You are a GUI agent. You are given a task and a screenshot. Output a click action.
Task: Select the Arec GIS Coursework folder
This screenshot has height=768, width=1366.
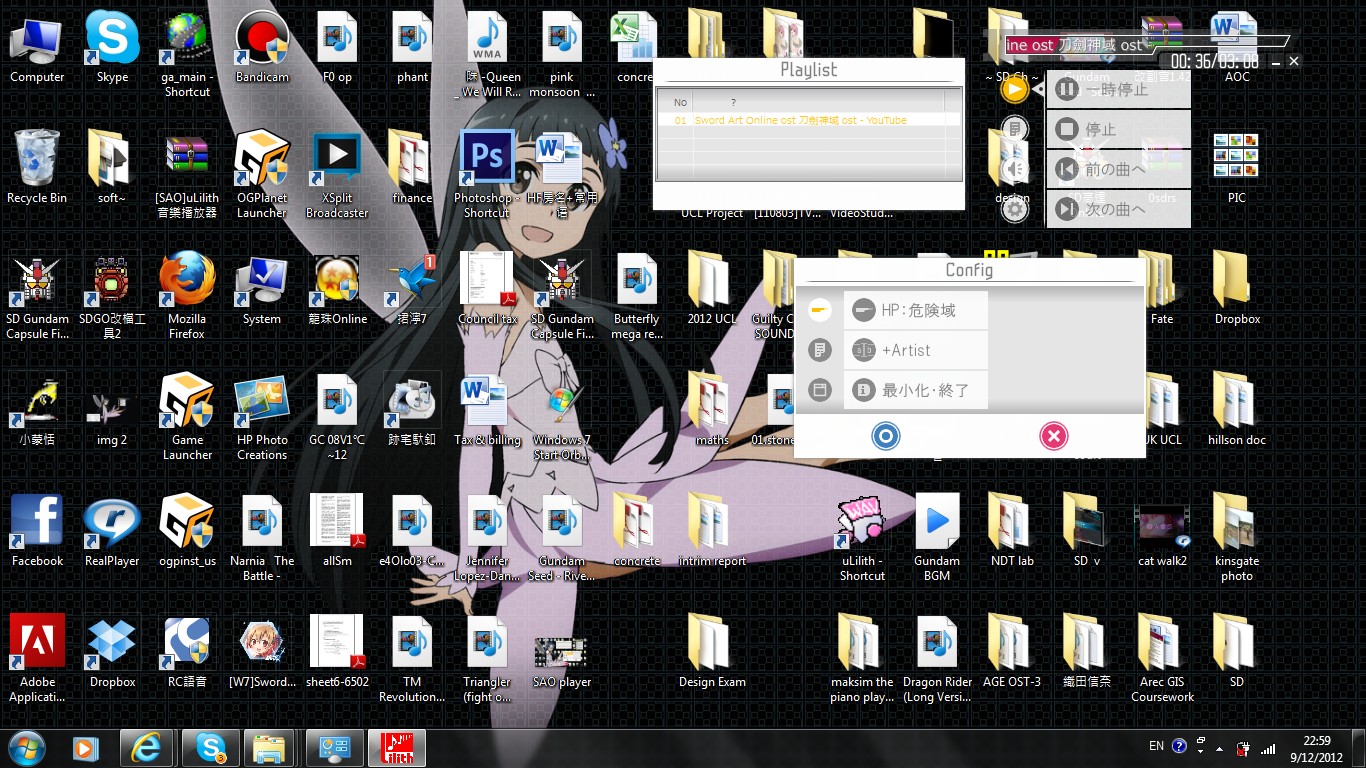(x=1162, y=660)
